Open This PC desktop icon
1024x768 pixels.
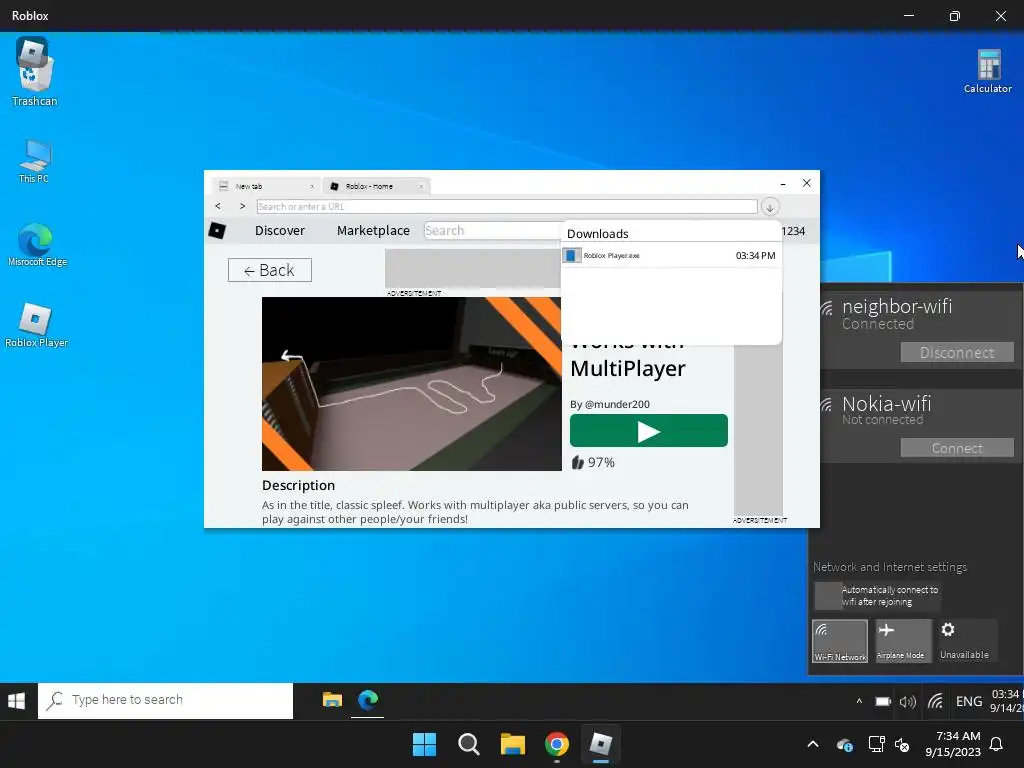pos(34,161)
